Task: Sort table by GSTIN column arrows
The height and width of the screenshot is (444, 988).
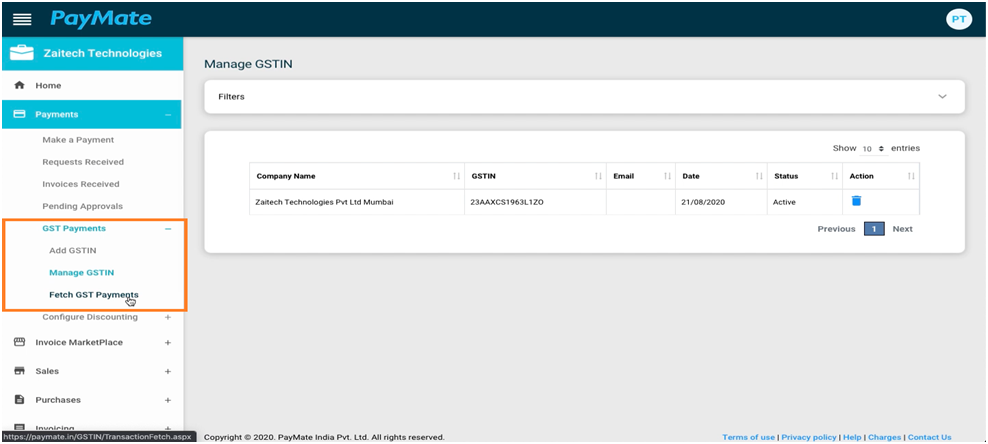Action: click(598, 176)
